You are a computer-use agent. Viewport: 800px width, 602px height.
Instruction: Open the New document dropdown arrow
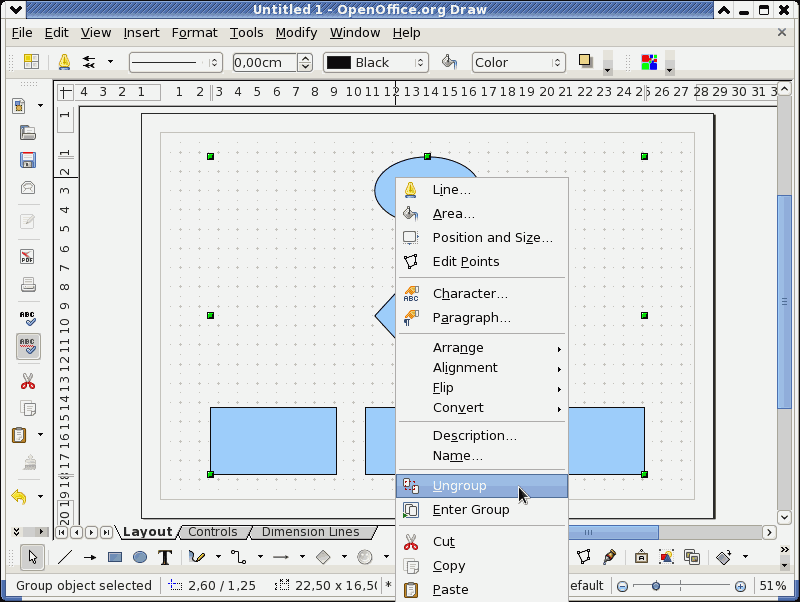[x=40, y=106]
